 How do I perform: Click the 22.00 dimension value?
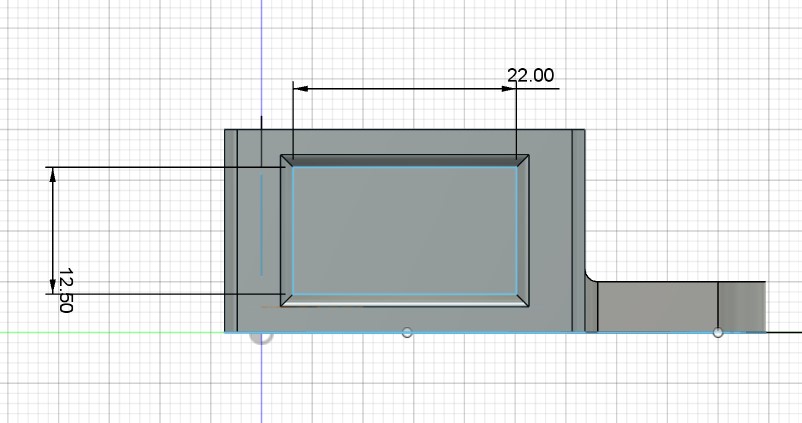(530, 76)
